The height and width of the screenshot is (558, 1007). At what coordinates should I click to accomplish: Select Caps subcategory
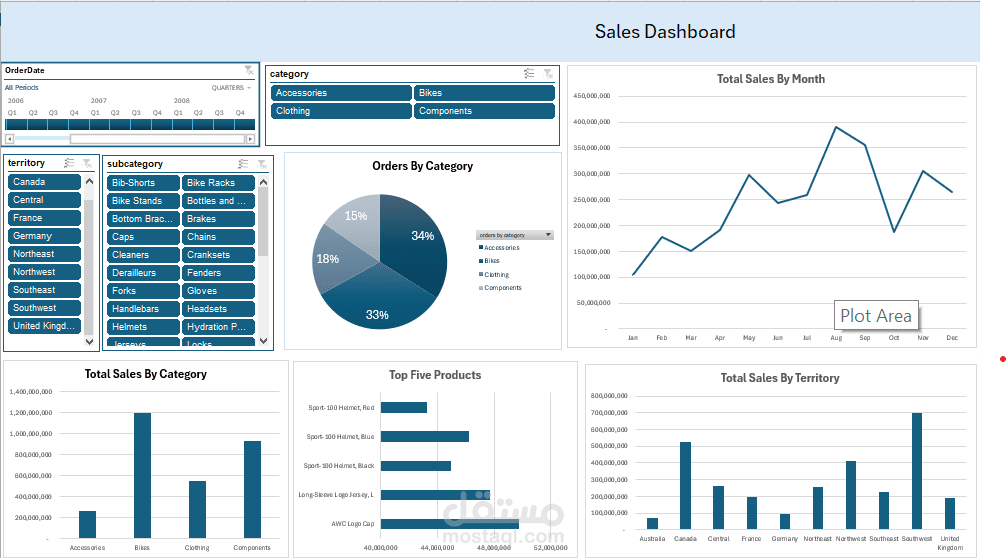143,237
